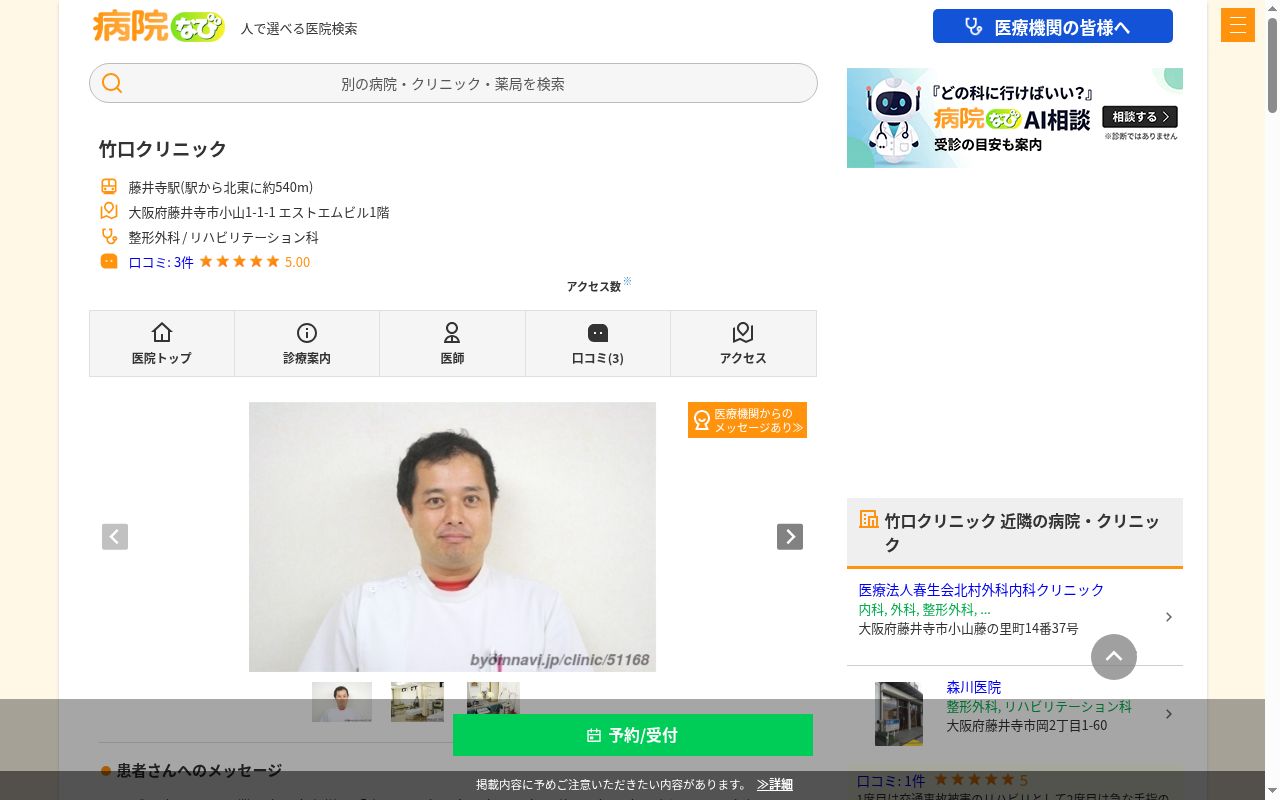
Task: Click the building icon in 近隣の病院 header
Action: coord(868,519)
